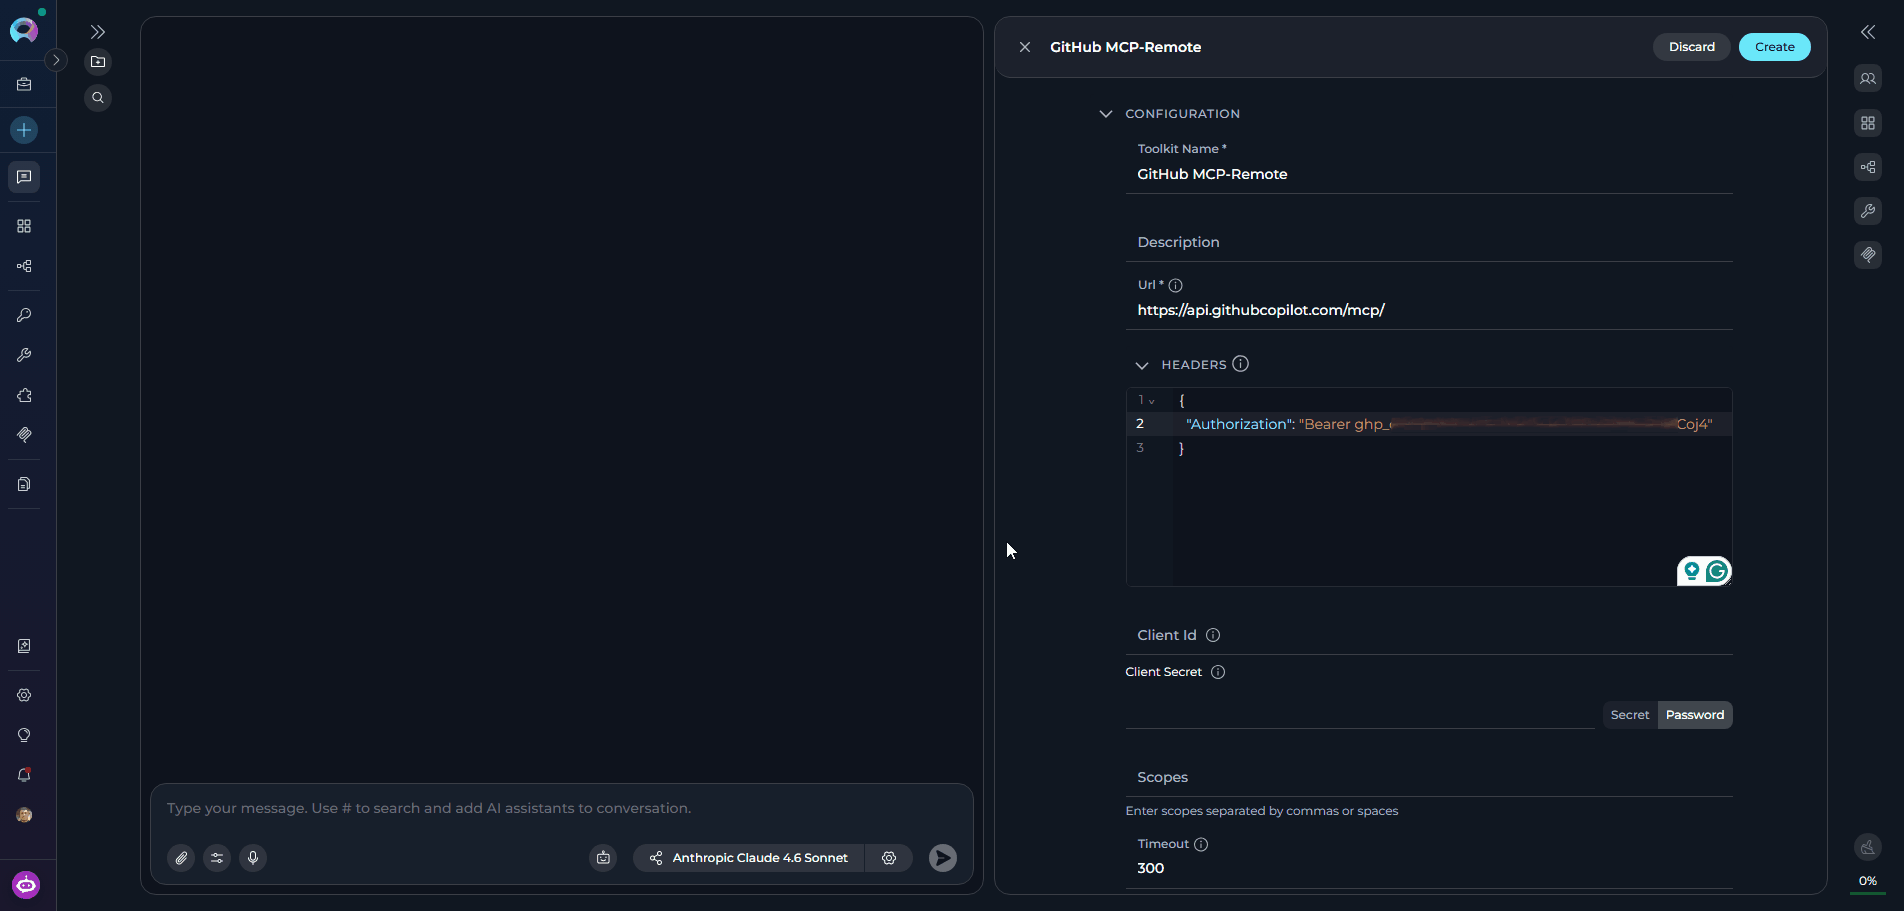
Task: Open the layered stack icon in the right sidebar
Action: coord(1868,255)
